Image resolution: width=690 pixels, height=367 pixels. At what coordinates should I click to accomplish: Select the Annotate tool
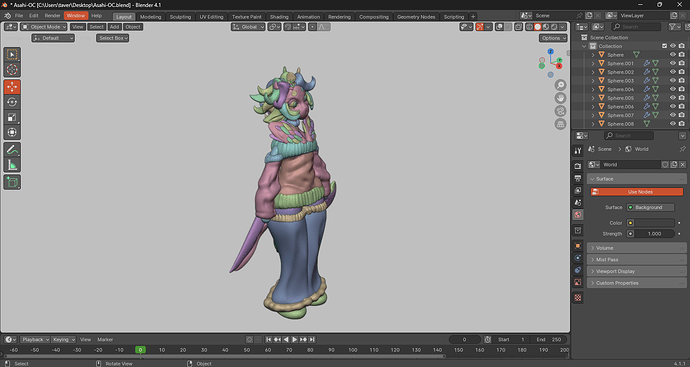click(x=12, y=150)
